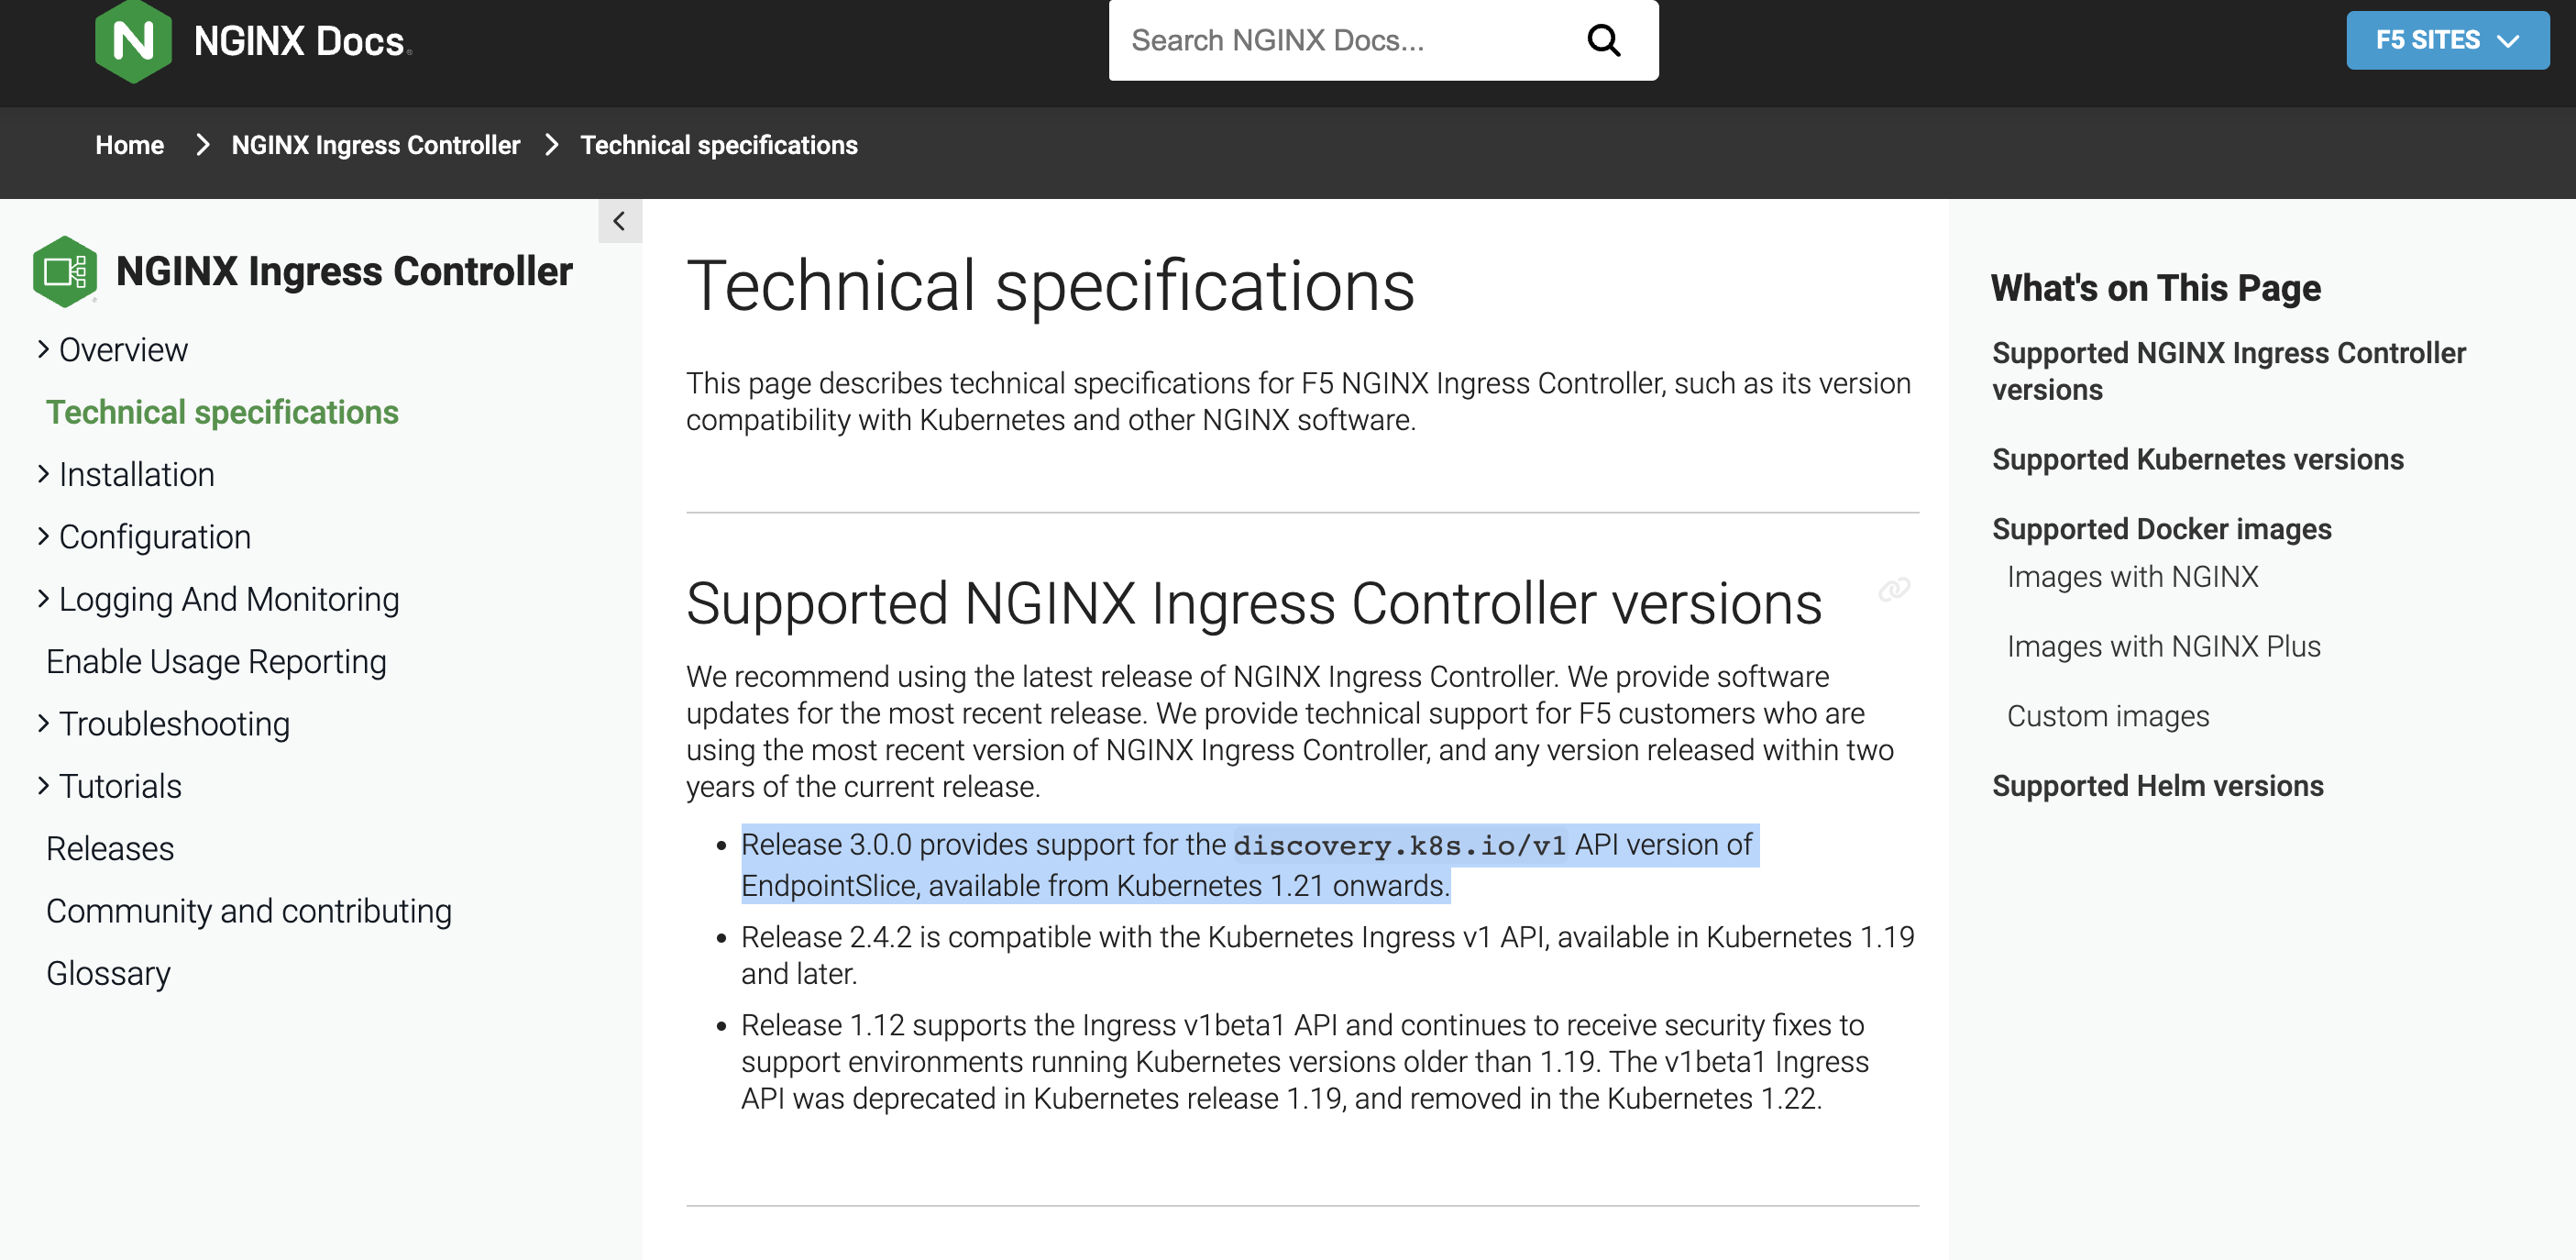Click the search magnifier icon
2576x1260 pixels.
point(1603,41)
